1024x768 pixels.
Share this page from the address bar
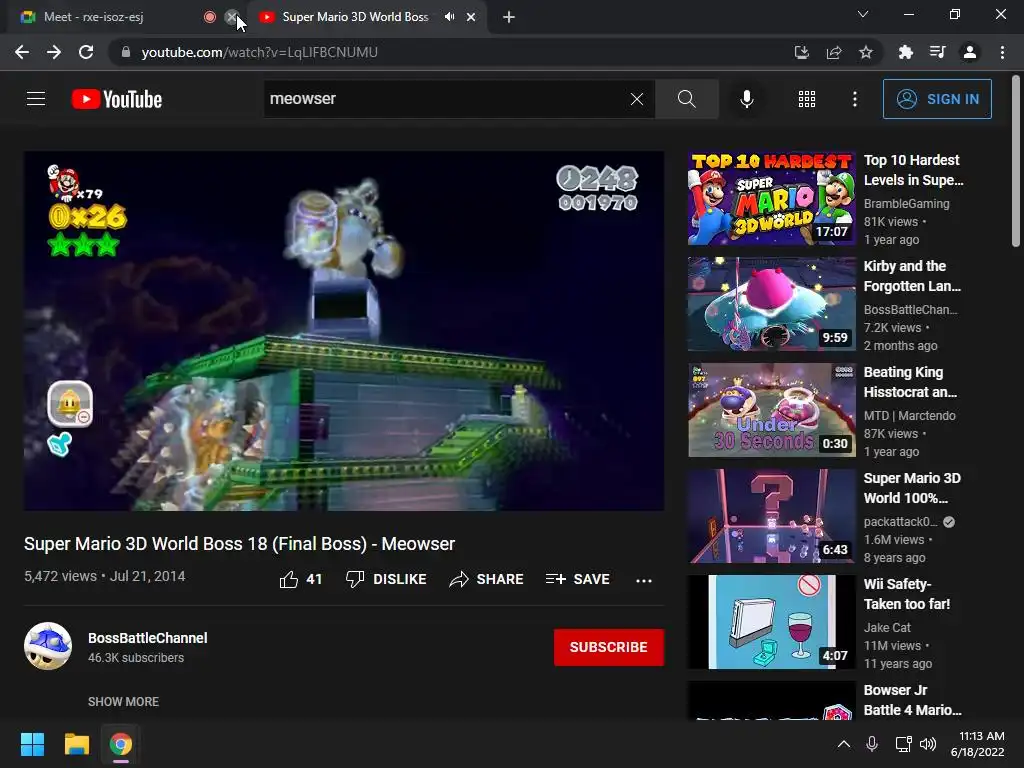click(834, 52)
